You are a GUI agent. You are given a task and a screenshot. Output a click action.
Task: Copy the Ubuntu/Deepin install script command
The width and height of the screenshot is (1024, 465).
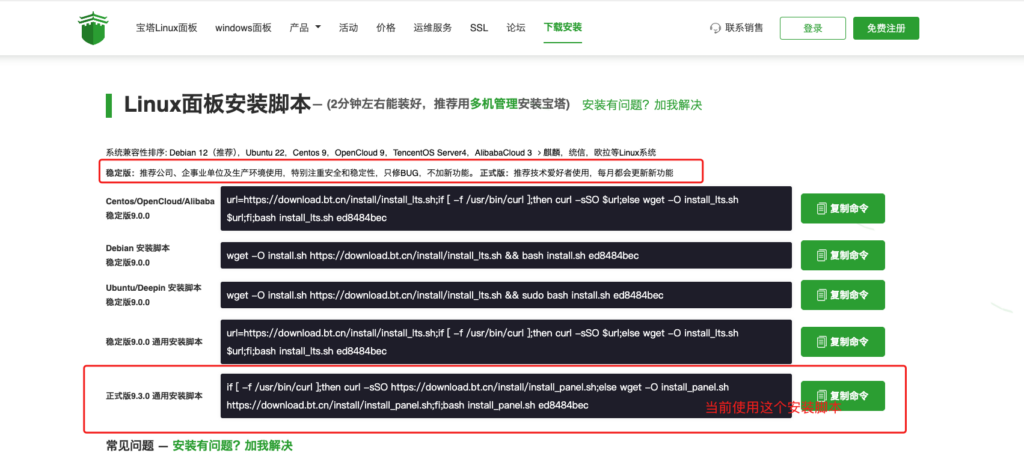[842, 295]
